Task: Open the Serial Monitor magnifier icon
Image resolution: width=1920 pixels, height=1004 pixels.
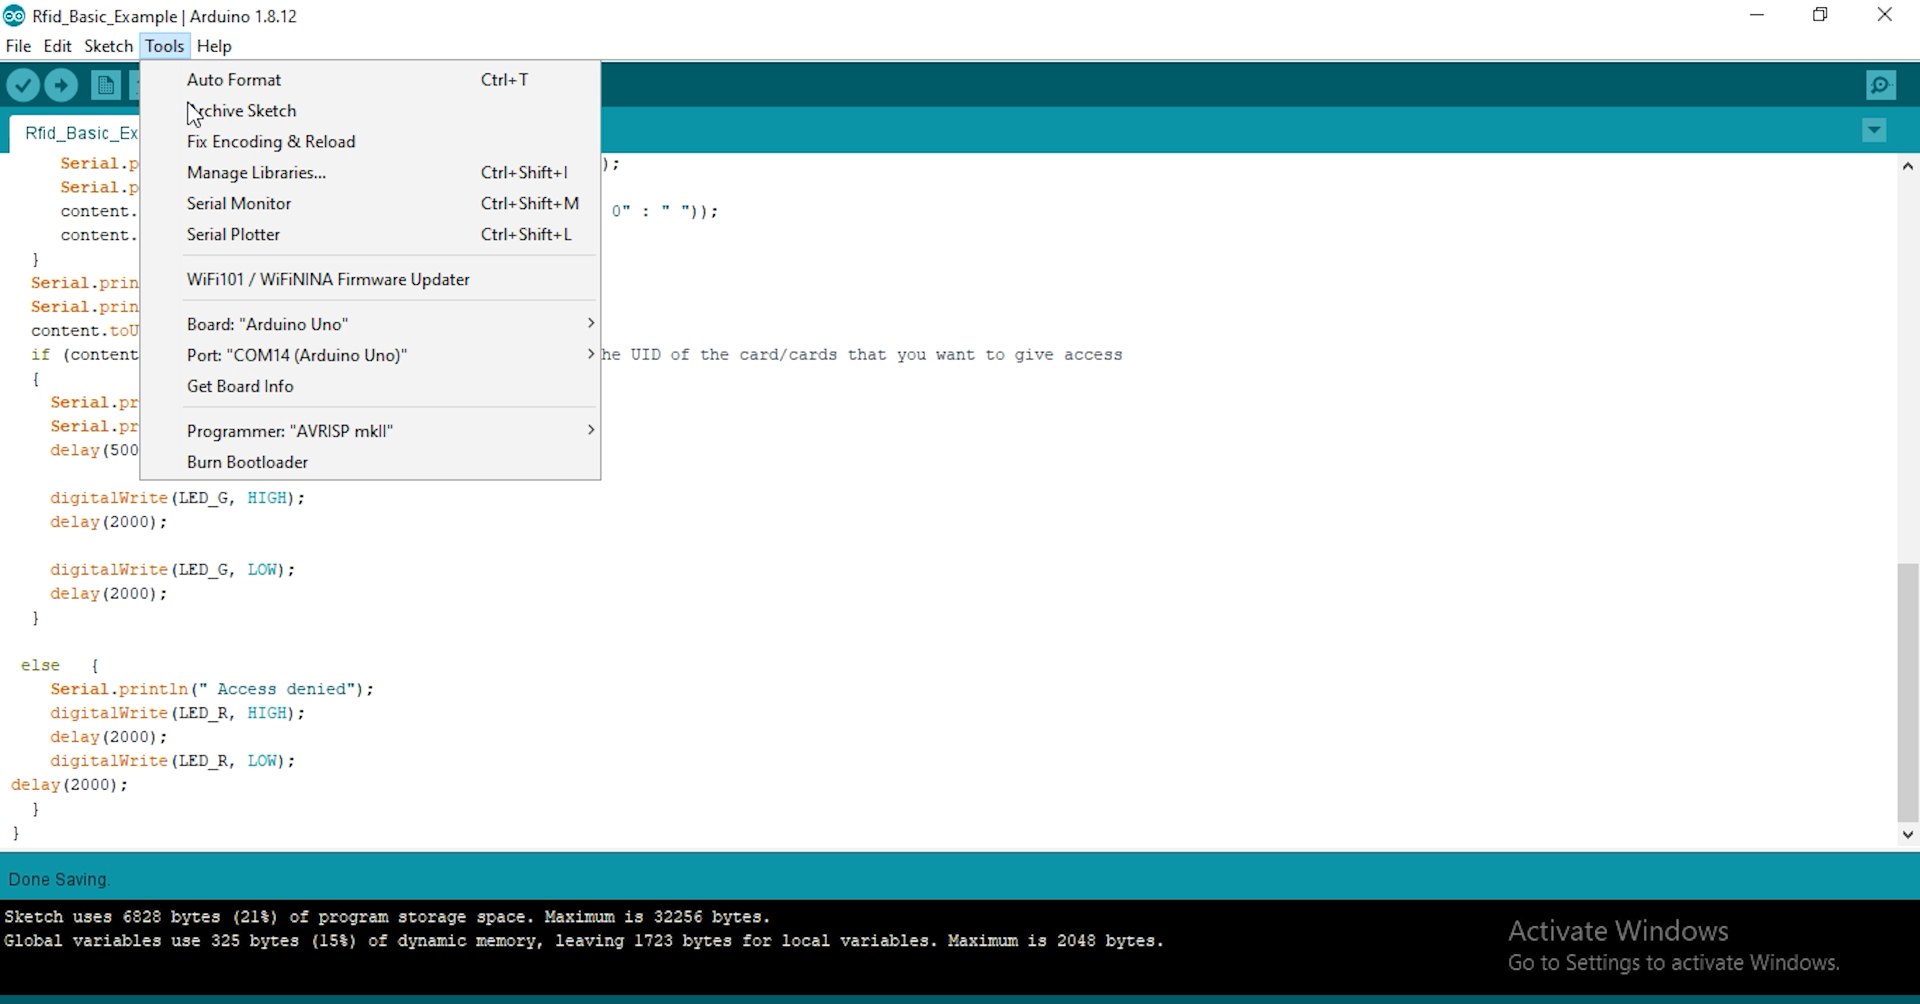Action: 1881,86
